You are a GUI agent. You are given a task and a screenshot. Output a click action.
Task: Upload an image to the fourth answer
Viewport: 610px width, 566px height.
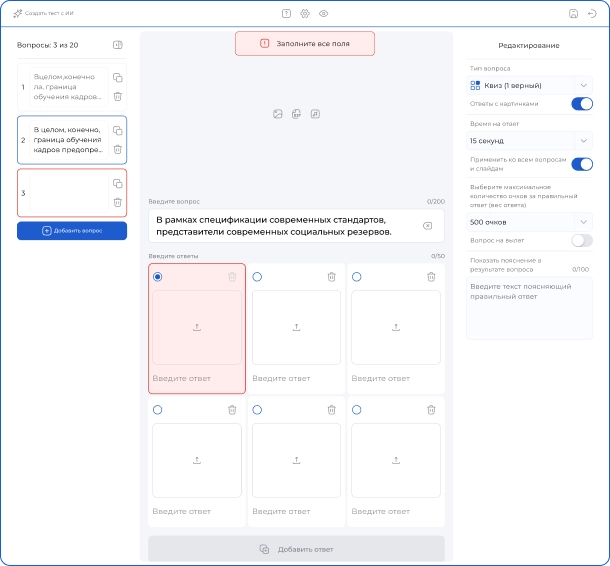point(197,460)
